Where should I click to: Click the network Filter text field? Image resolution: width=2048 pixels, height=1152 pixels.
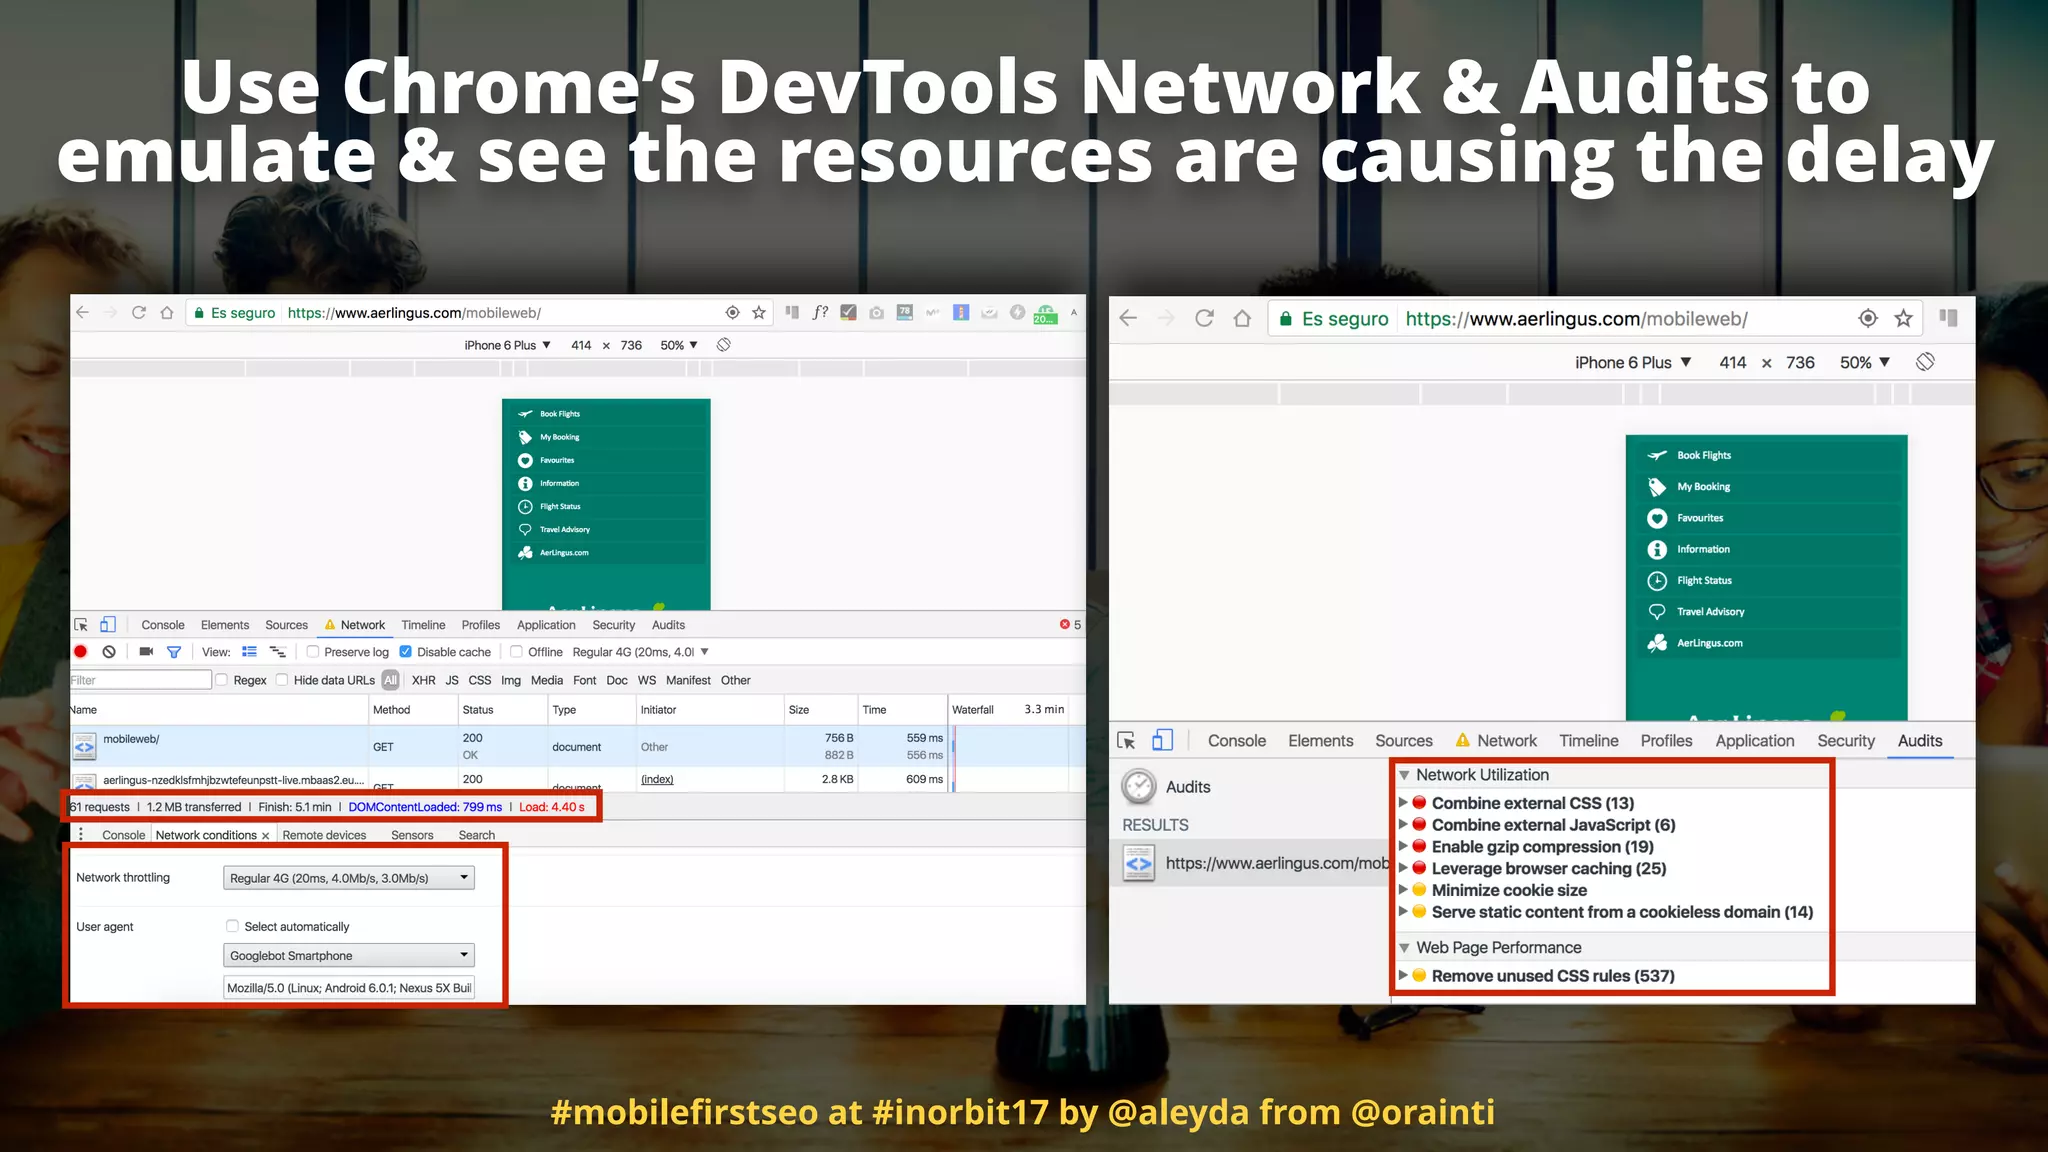[141, 680]
